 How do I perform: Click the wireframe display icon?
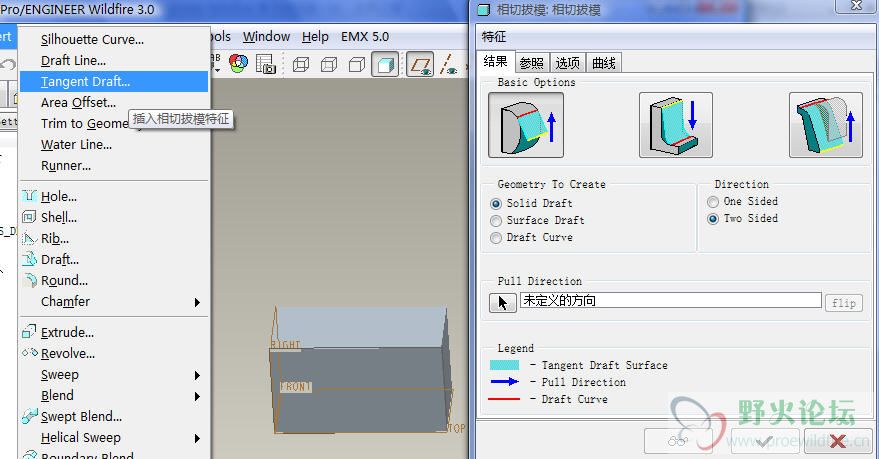click(301, 64)
